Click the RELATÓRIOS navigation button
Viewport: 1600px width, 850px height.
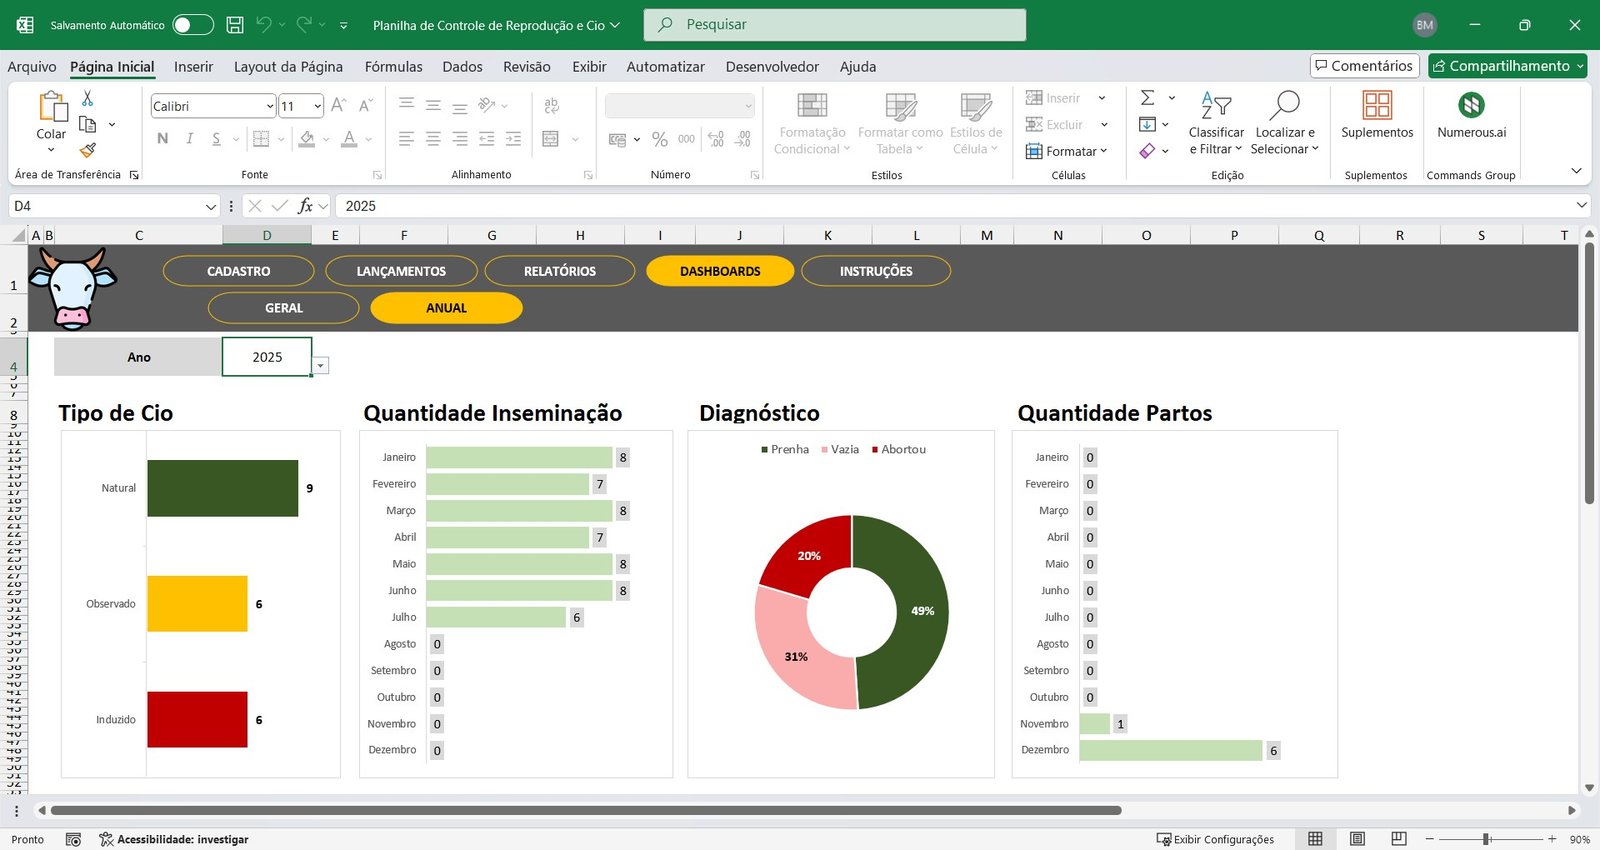click(559, 271)
